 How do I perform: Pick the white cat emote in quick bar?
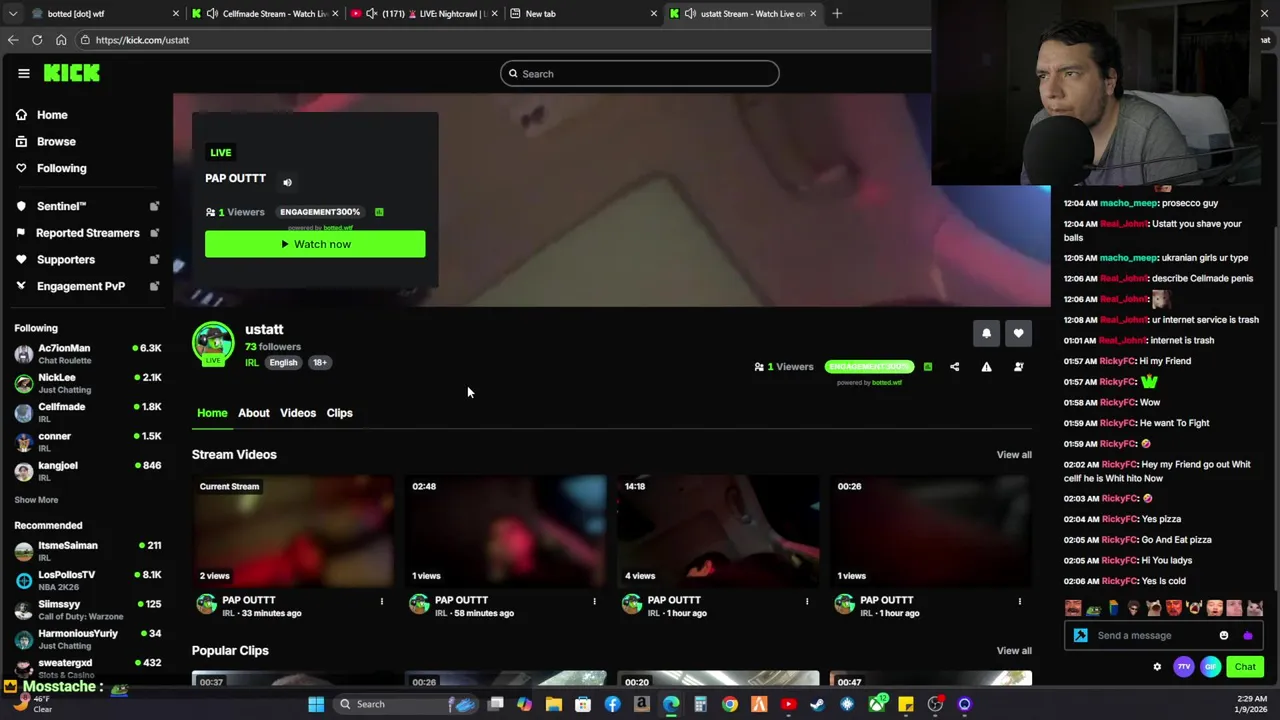click(x=1254, y=608)
